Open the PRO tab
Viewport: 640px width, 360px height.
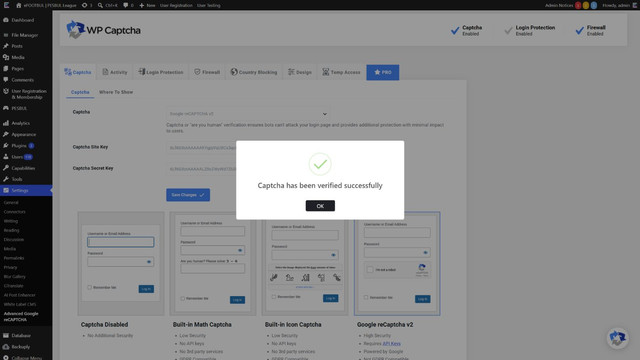pyautogui.click(x=382, y=72)
